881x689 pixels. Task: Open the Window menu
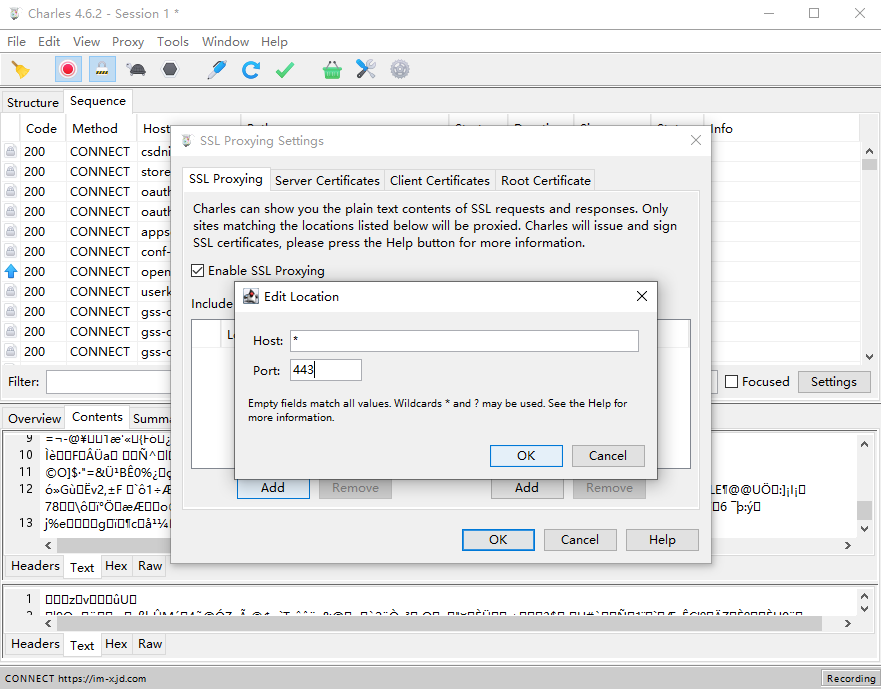[x=225, y=42]
